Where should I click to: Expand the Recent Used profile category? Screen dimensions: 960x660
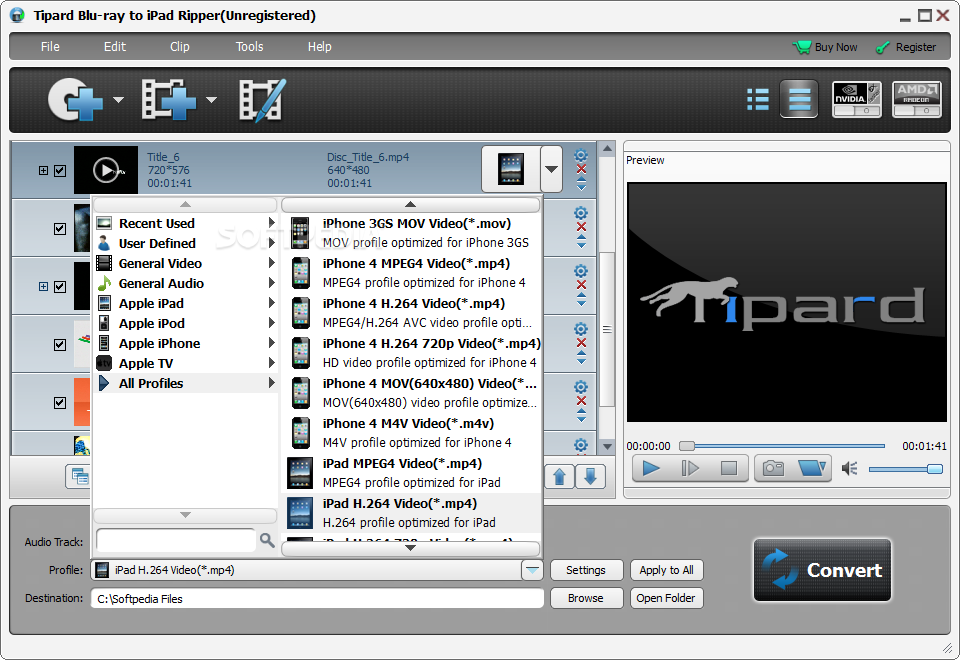[x=186, y=223]
